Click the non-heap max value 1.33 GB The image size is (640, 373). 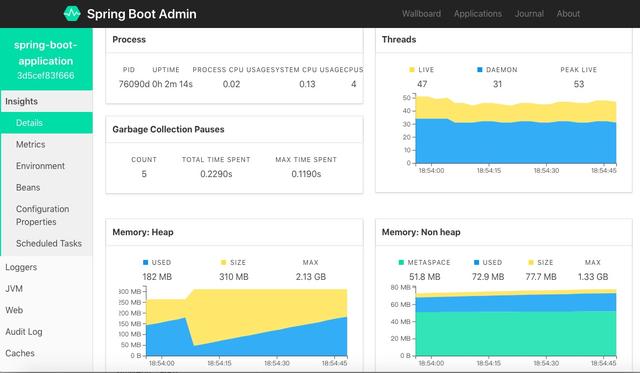click(593, 277)
